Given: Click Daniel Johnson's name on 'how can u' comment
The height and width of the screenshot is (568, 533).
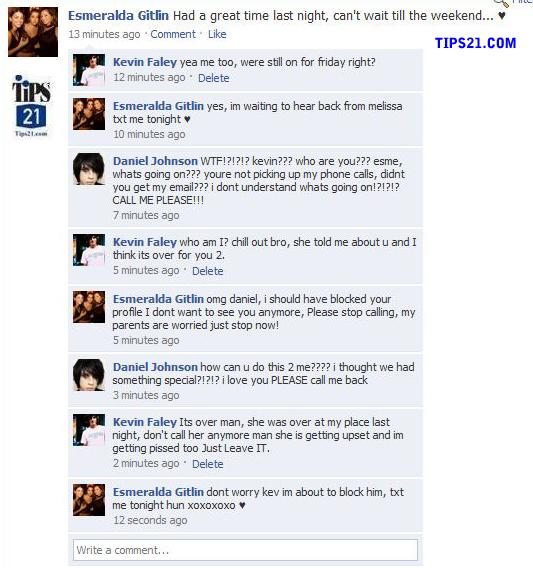Looking at the screenshot, I should pos(155,367).
